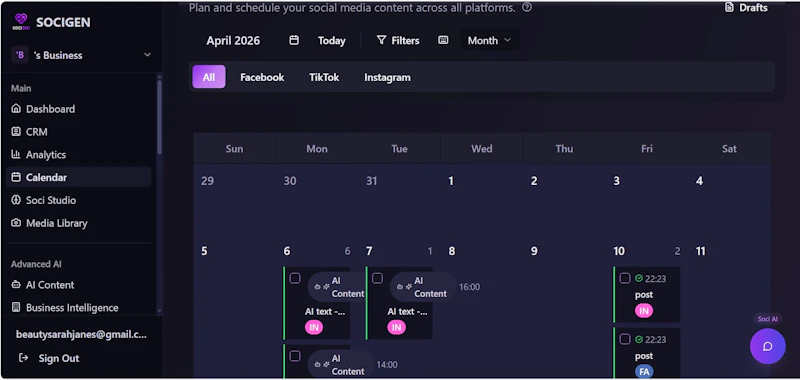Open the Filters button
The width and height of the screenshot is (800, 380).
pyautogui.click(x=398, y=40)
